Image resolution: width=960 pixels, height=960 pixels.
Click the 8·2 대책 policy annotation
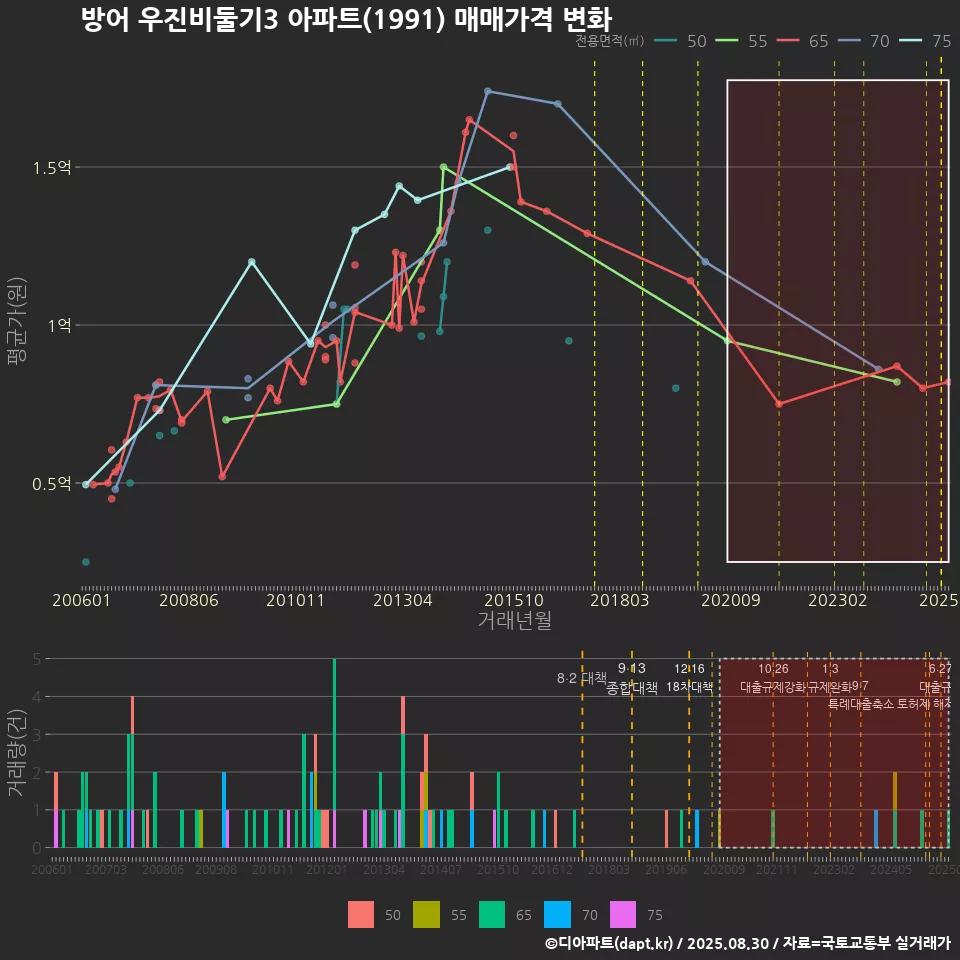coord(582,678)
